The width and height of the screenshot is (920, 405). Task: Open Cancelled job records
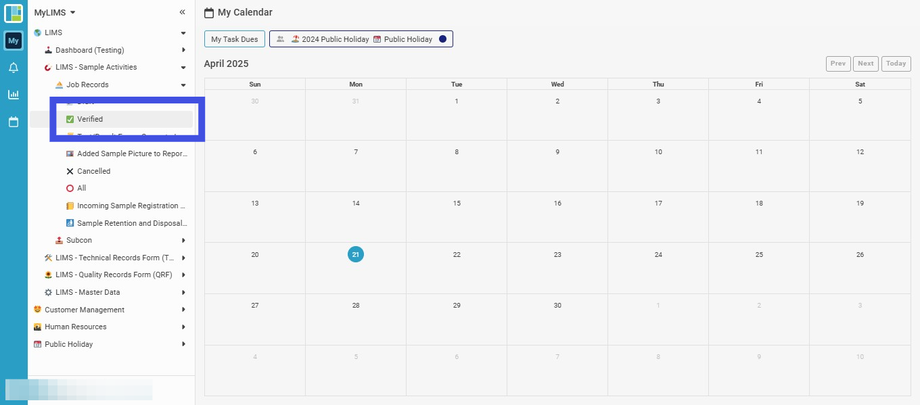[x=94, y=171]
